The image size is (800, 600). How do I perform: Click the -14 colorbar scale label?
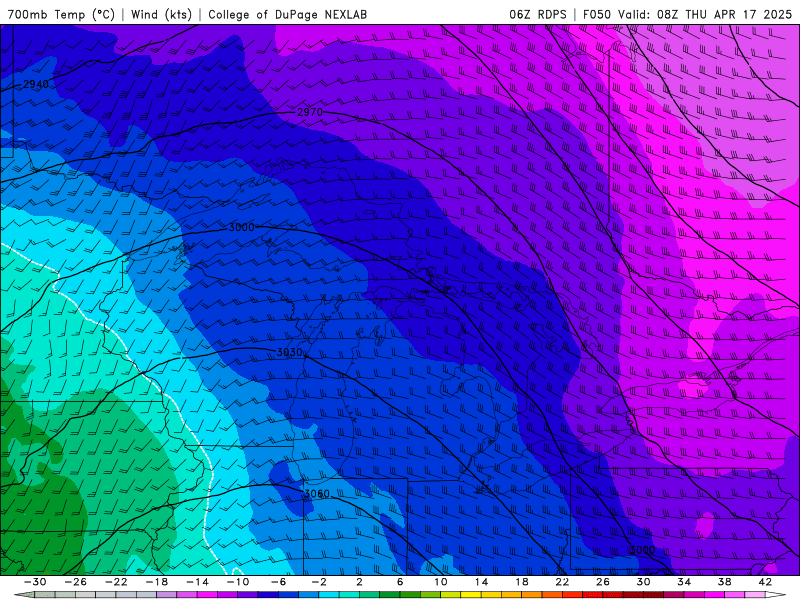click(x=197, y=582)
